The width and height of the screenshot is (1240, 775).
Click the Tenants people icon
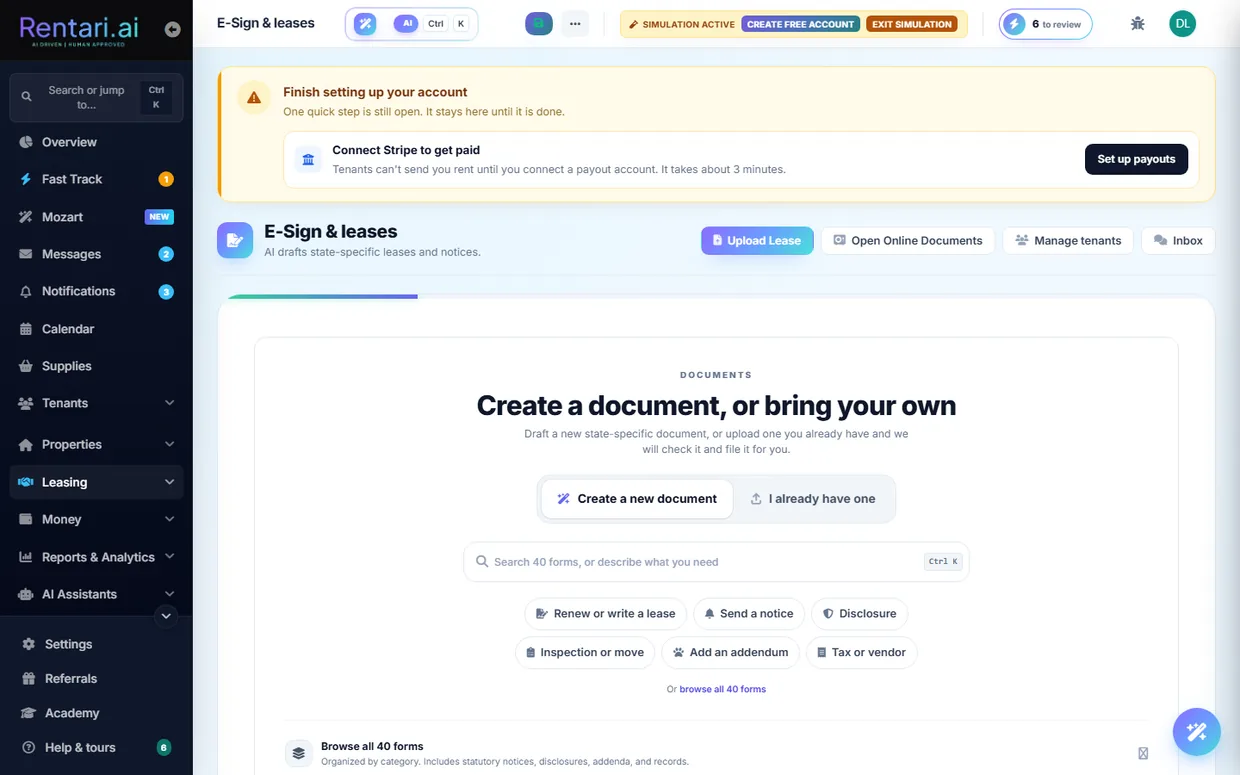tap(26, 403)
